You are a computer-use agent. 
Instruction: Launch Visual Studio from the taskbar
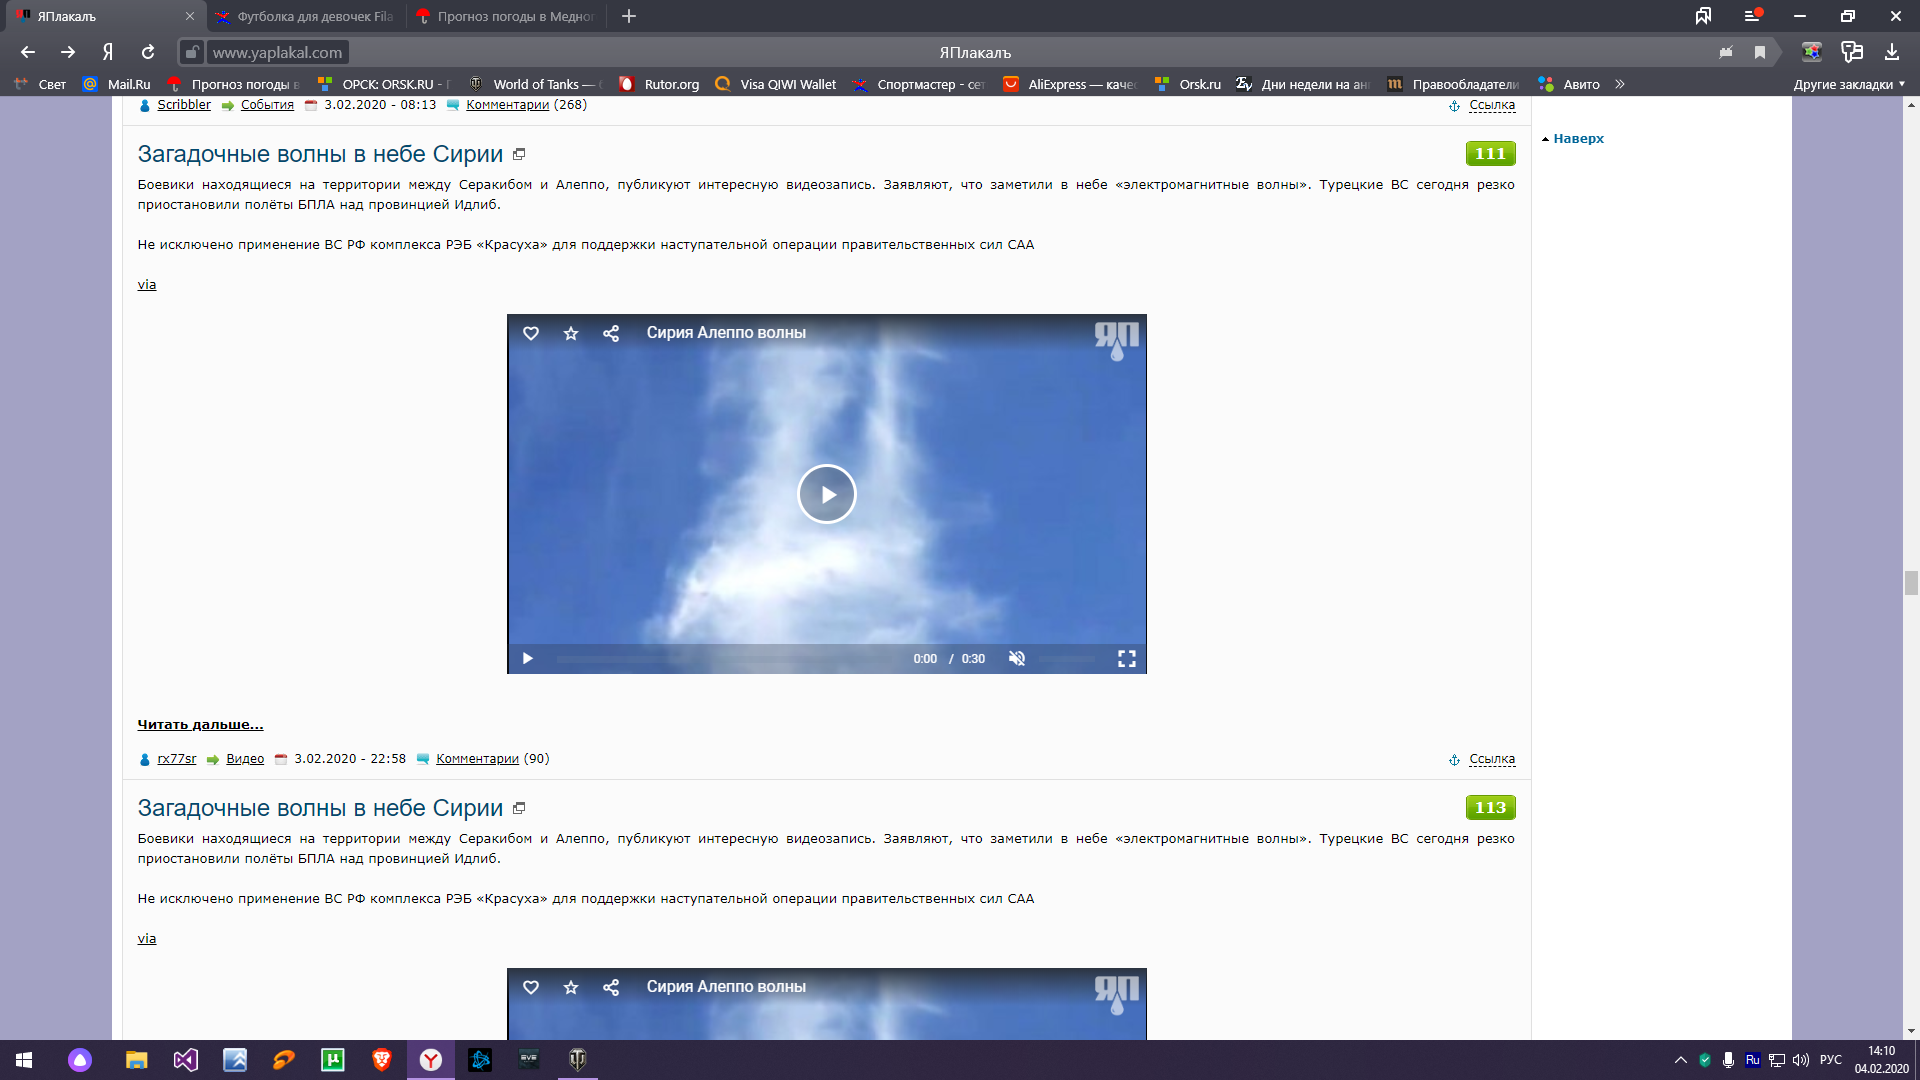point(186,1060)
